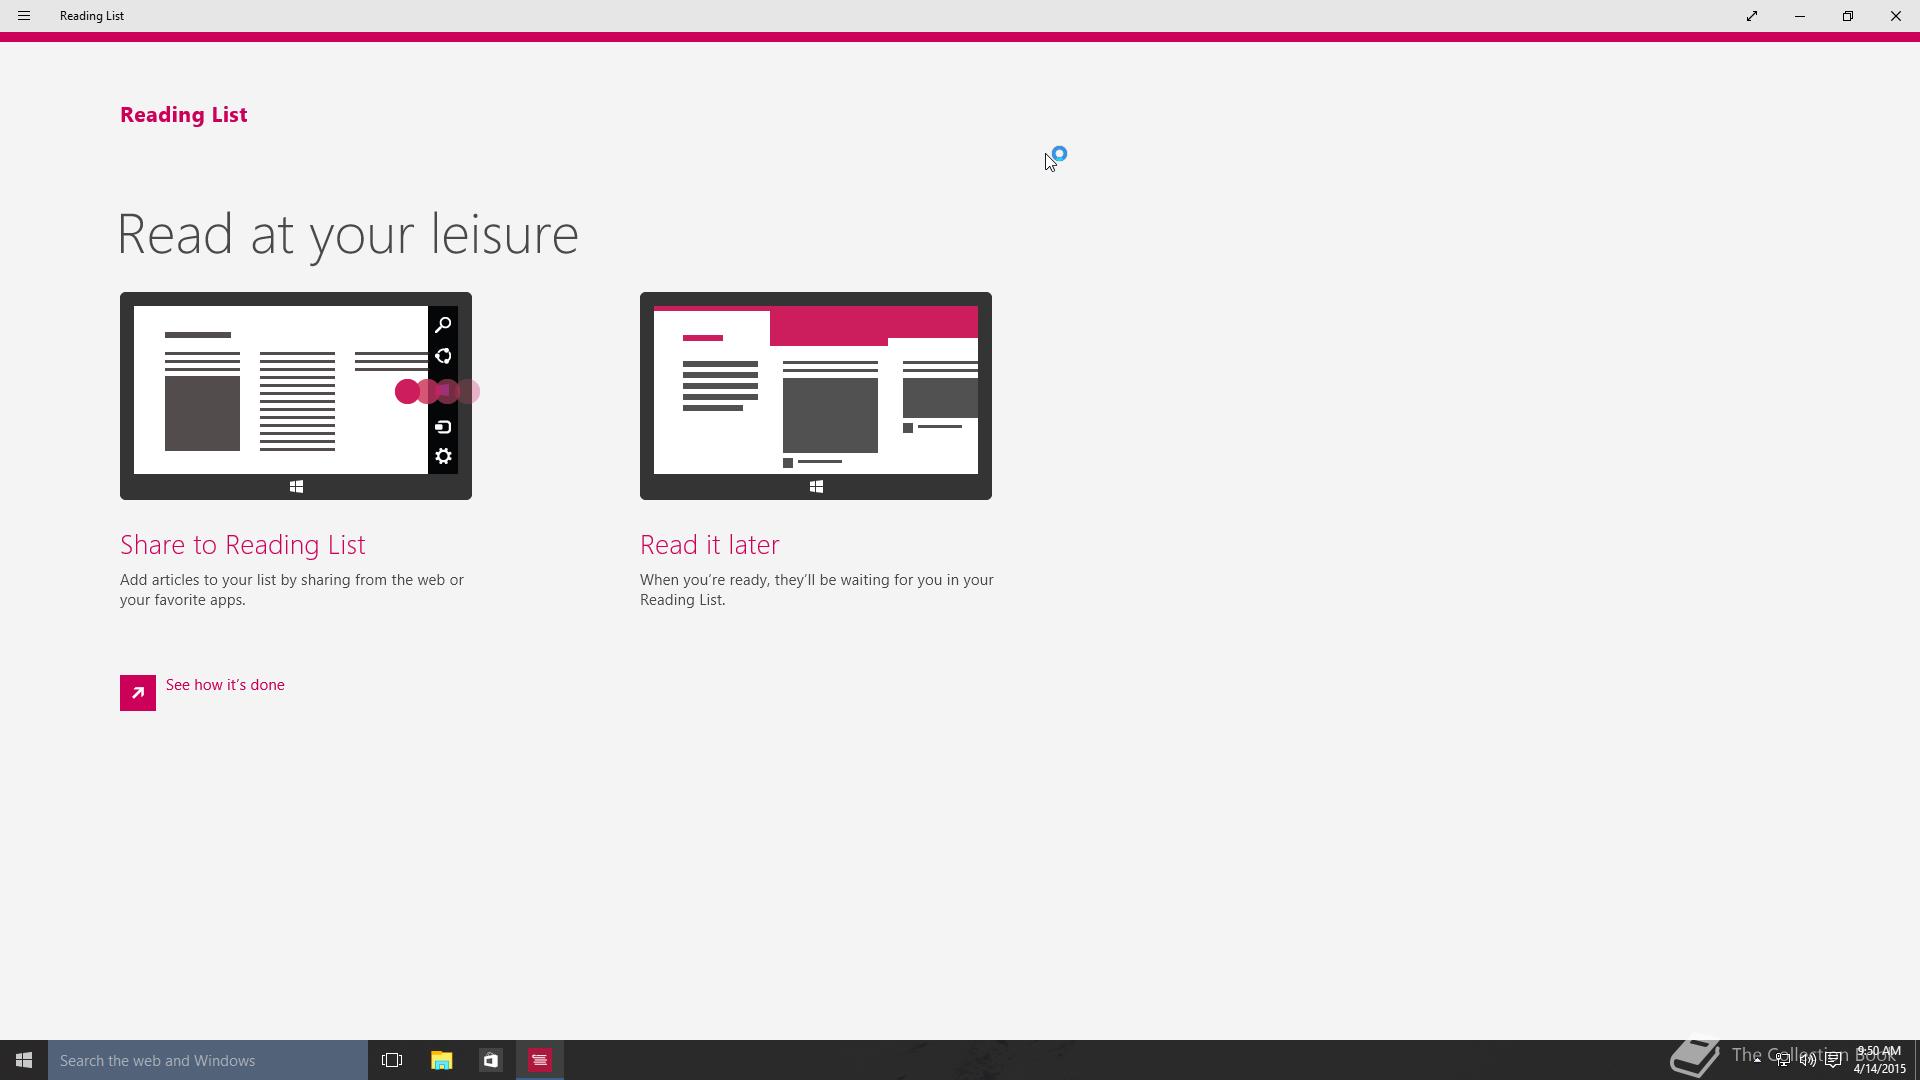Viewport: 1920px width, 1080px height.
Task: Click the 'Search the web and Windows' box
Action: [208, 1060]
